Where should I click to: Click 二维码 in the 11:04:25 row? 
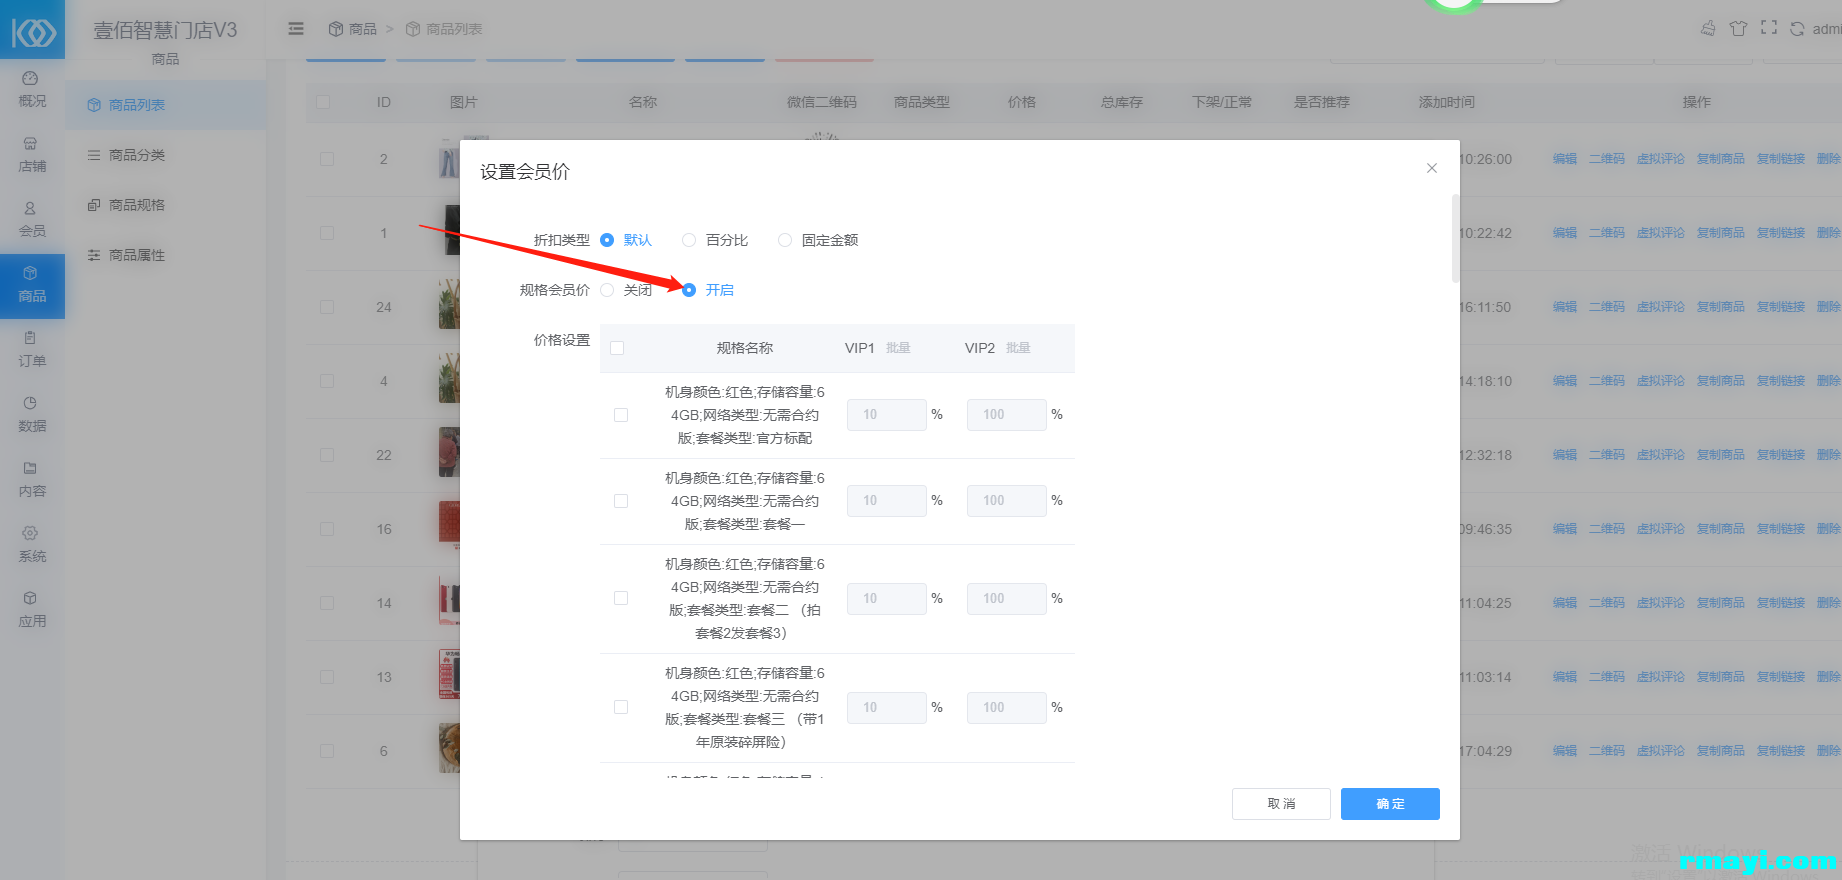click(x=1607, y=603)
